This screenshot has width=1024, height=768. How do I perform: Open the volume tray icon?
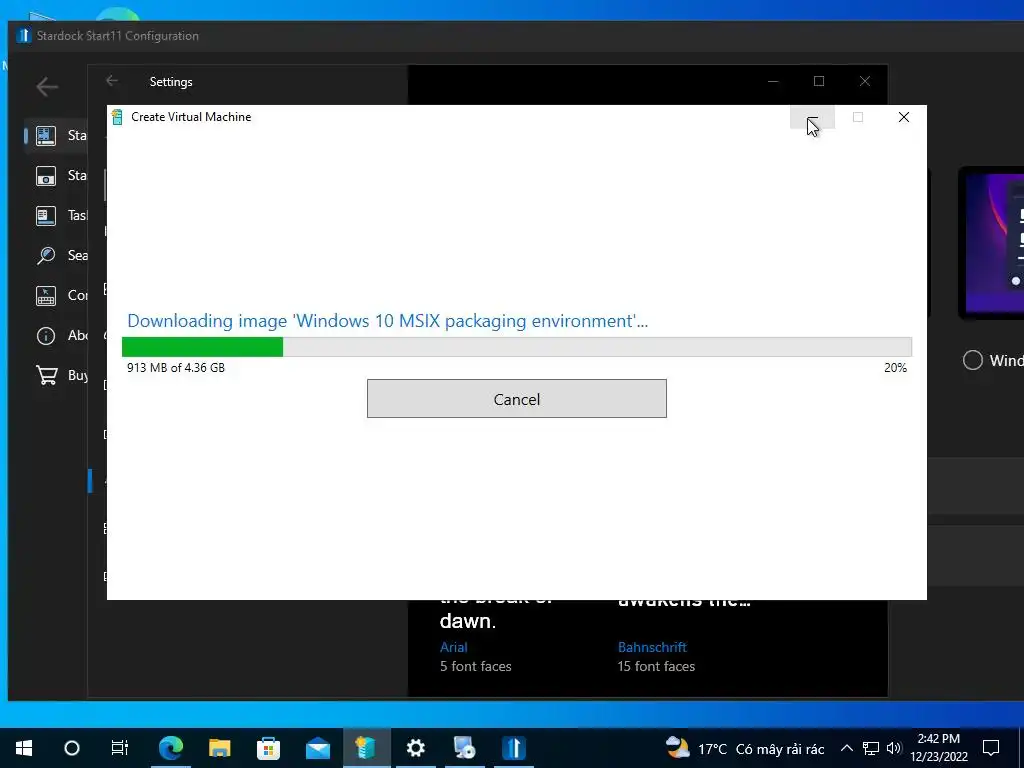pos(894,748)
